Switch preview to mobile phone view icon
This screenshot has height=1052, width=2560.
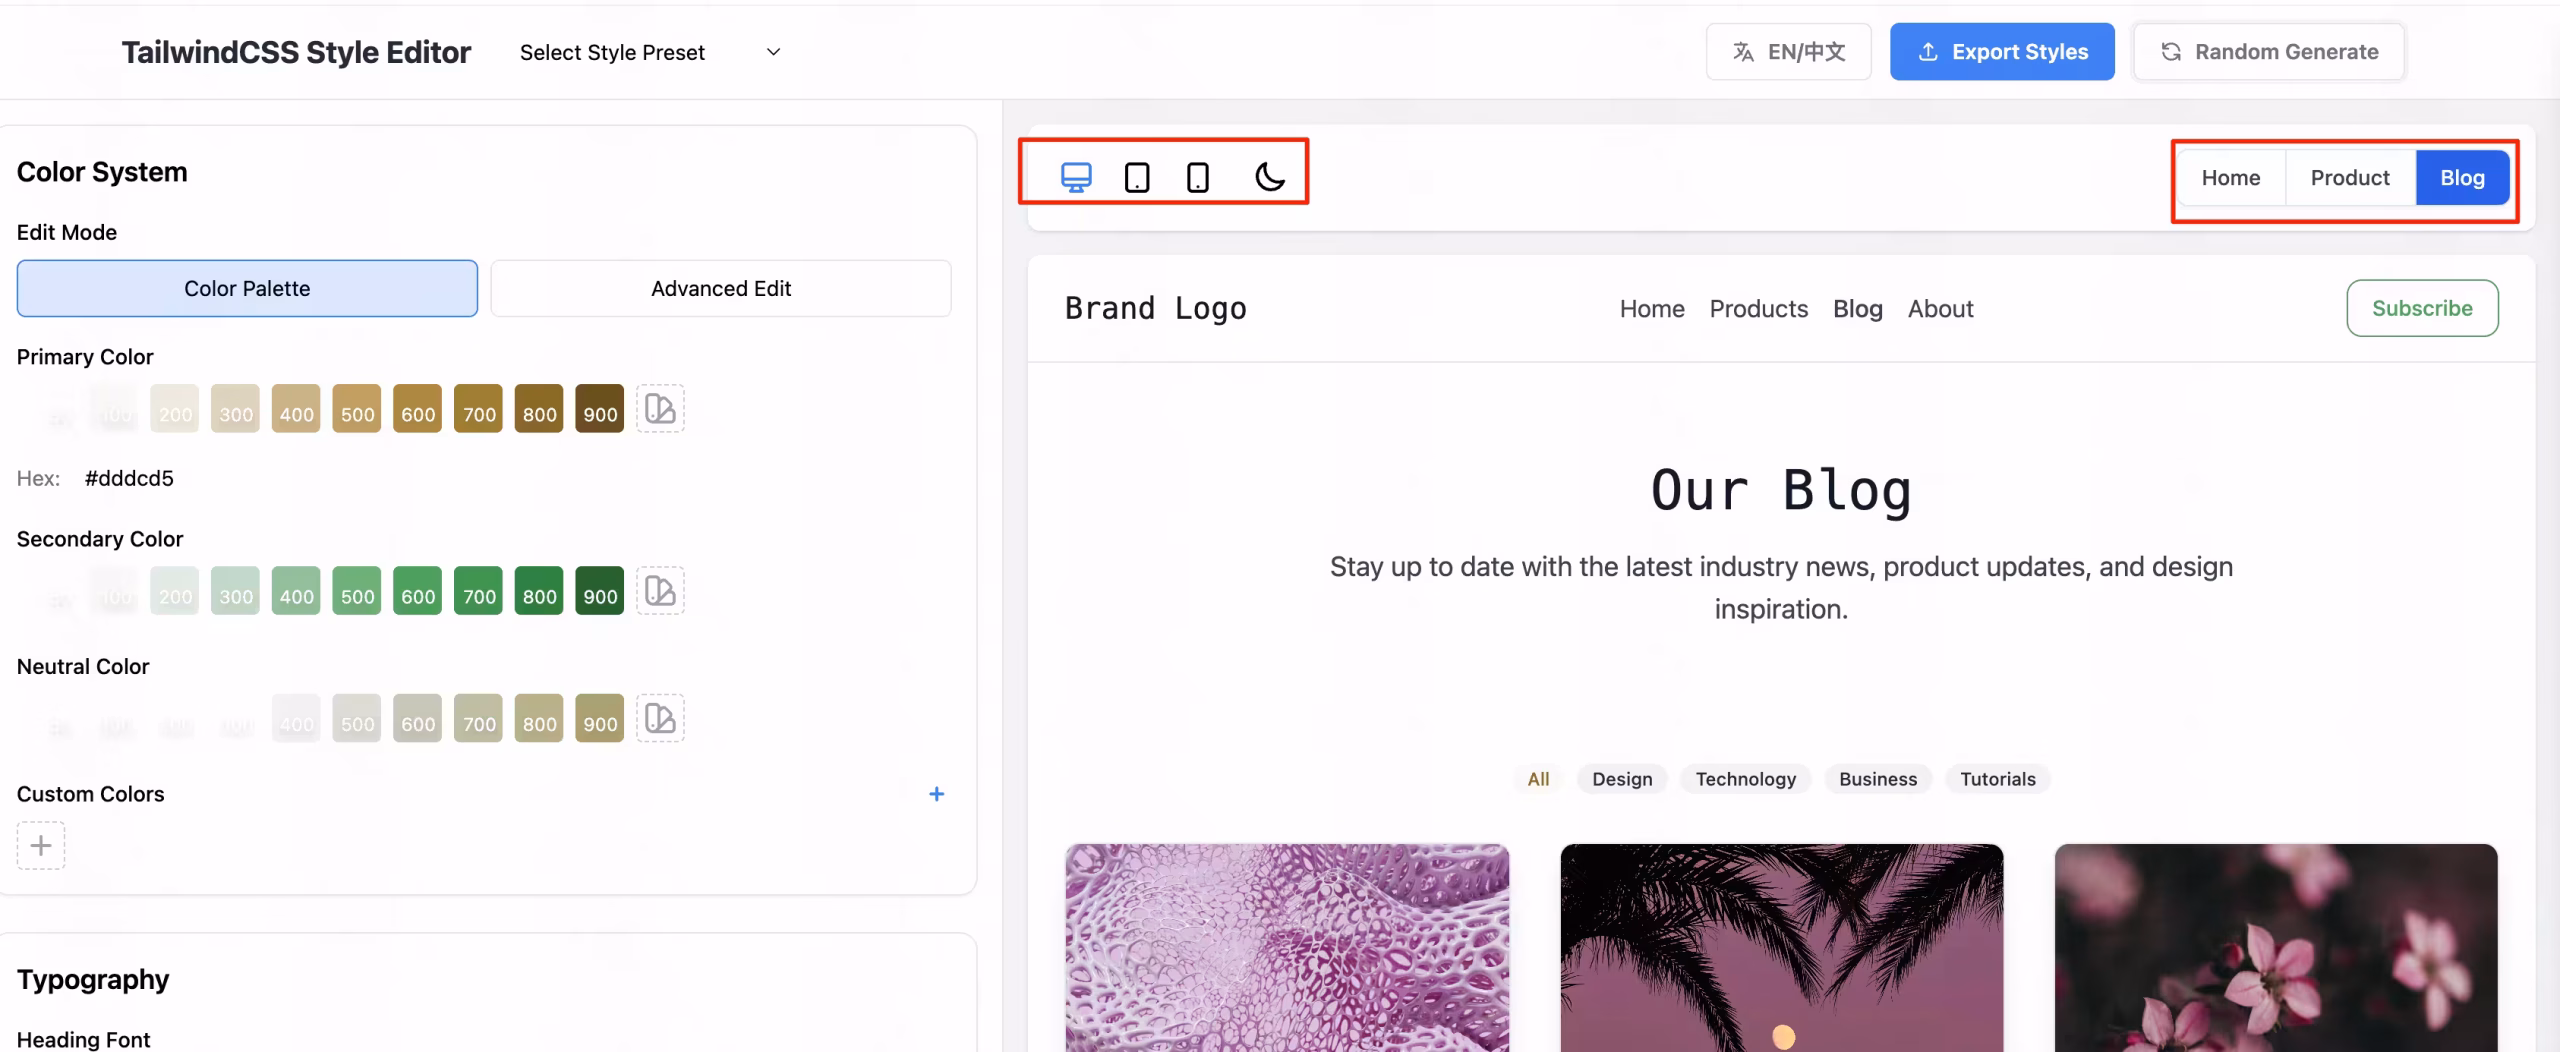(1197, 177)
